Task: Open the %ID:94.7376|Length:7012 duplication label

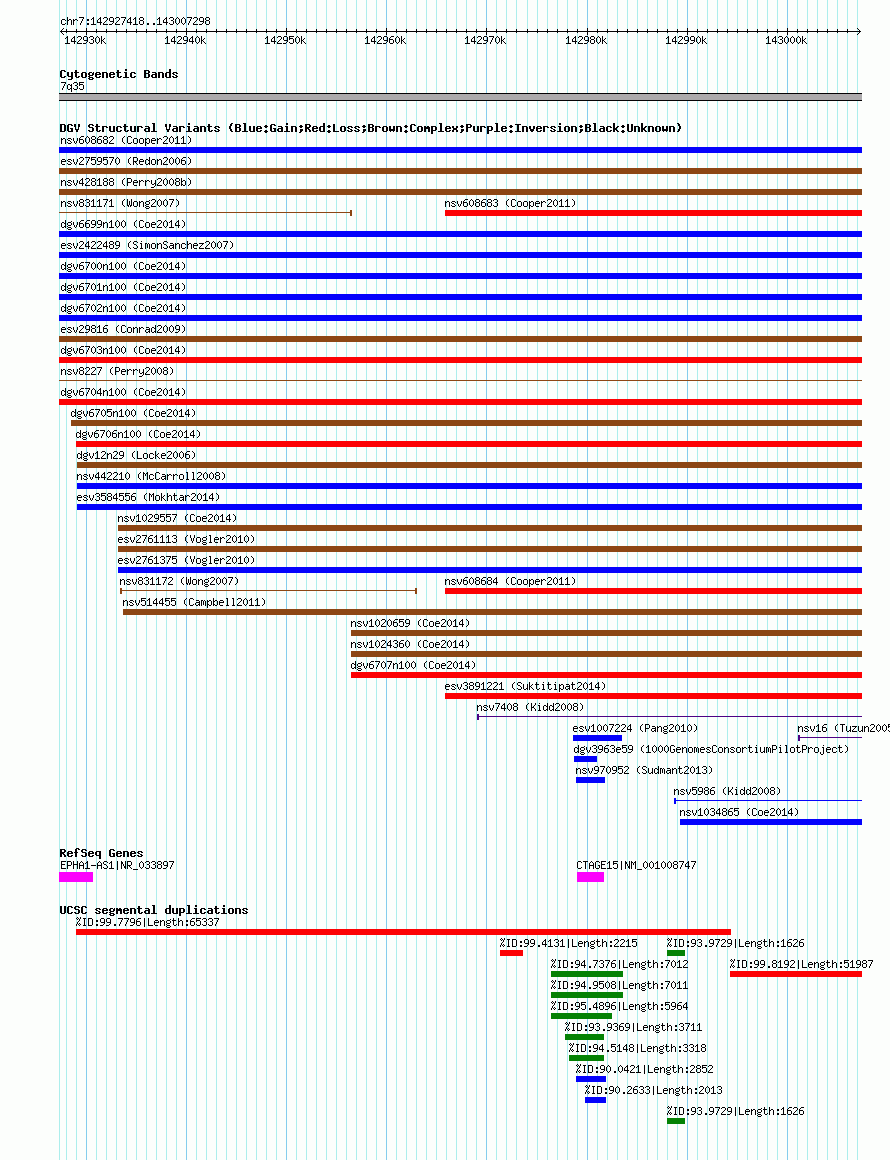Action: (619, 964)
